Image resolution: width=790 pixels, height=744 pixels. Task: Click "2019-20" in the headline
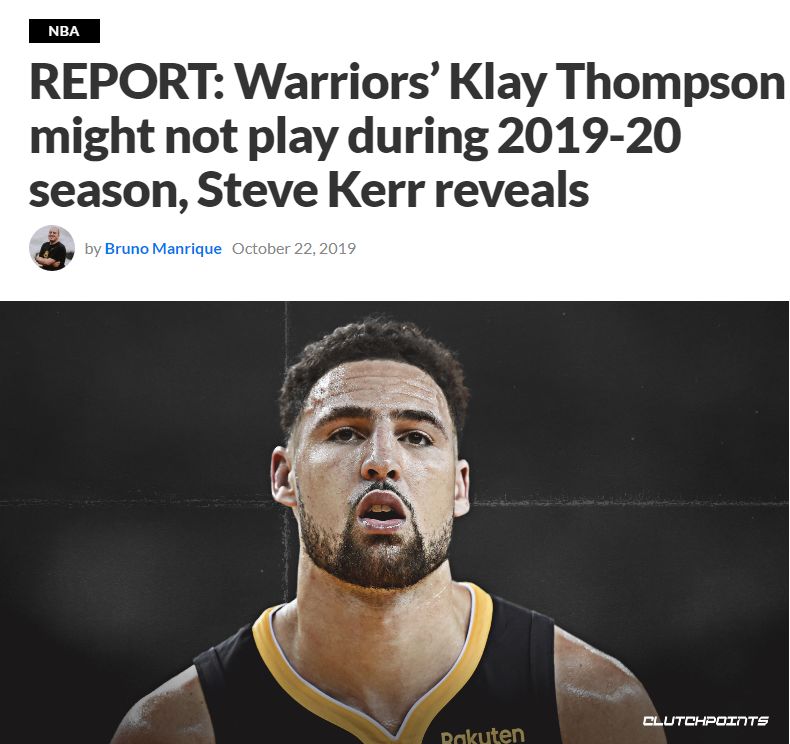(x=589, y=135)
